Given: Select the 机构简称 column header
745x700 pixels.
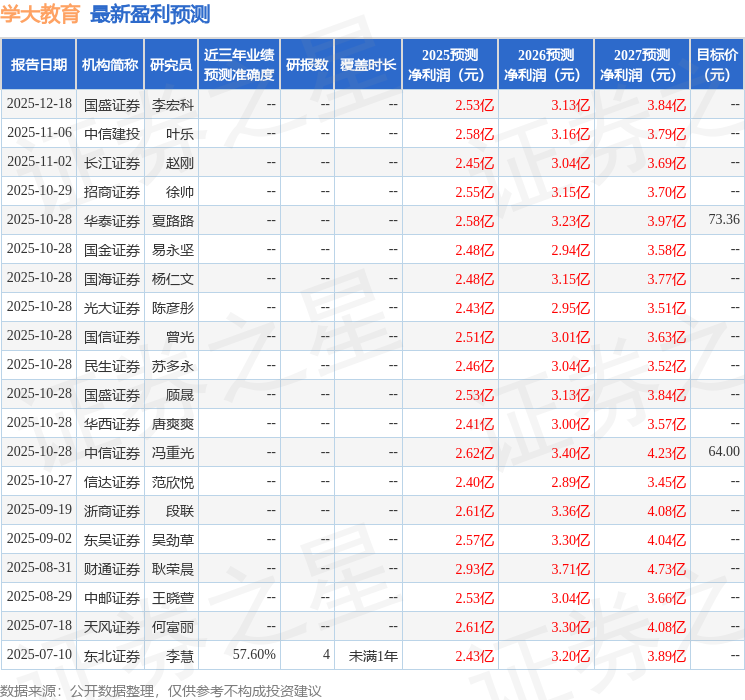Looking at the screenshot, I should pos(110,65).
